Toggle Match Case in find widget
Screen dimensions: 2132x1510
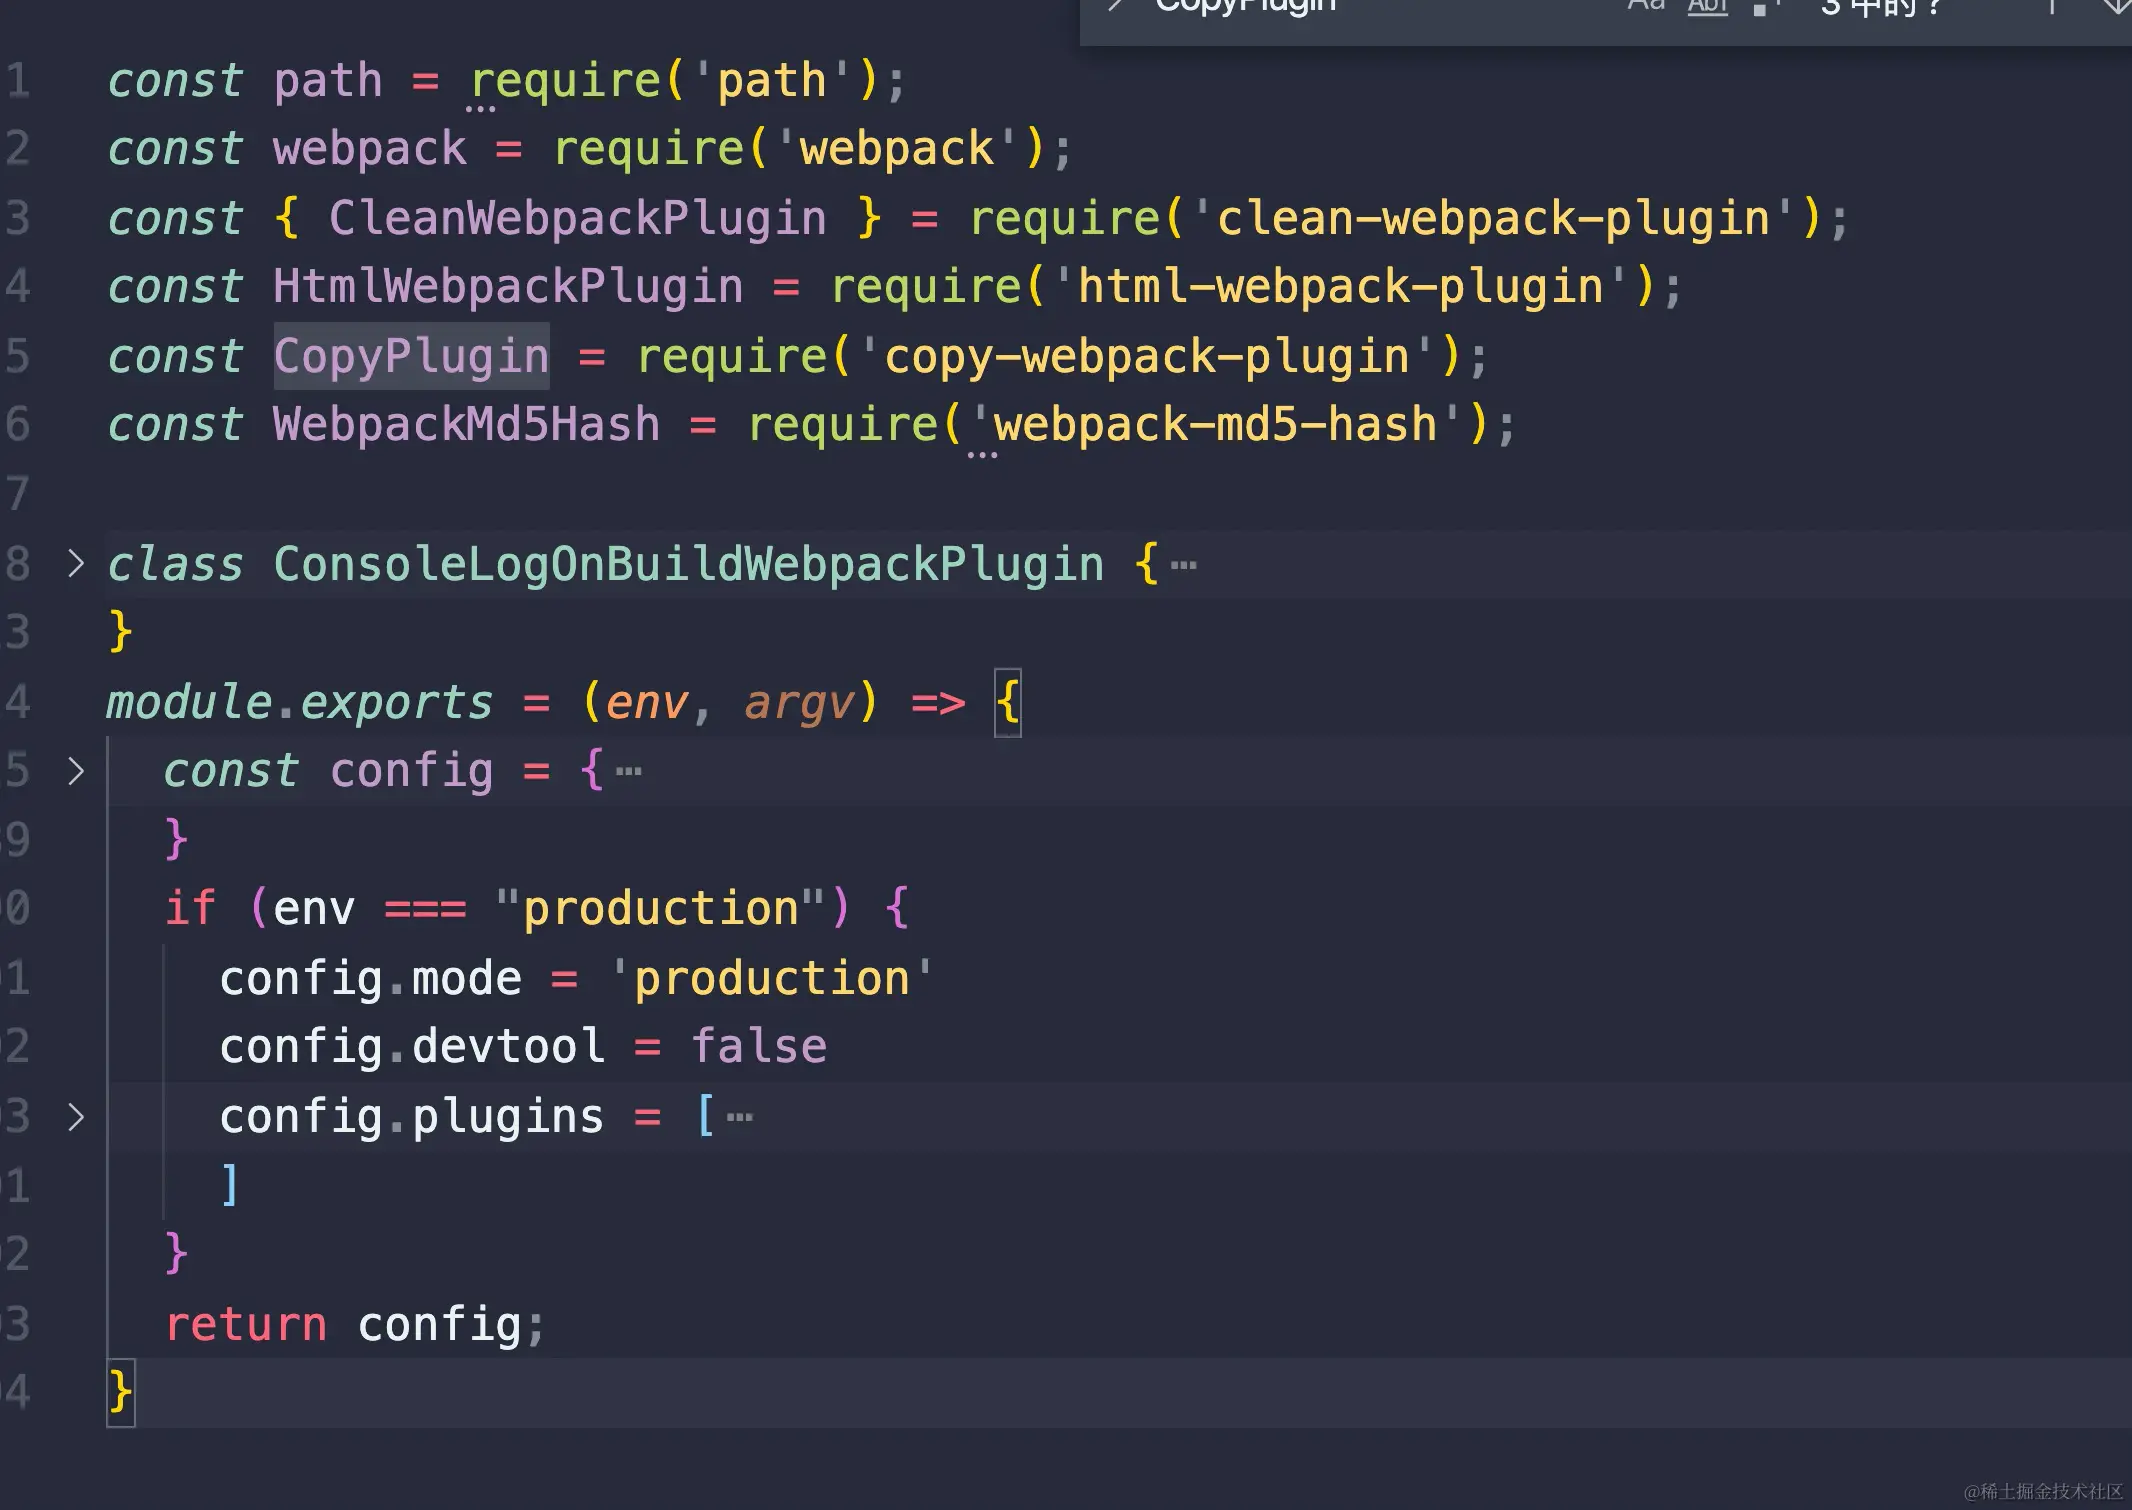[1646, 5]
